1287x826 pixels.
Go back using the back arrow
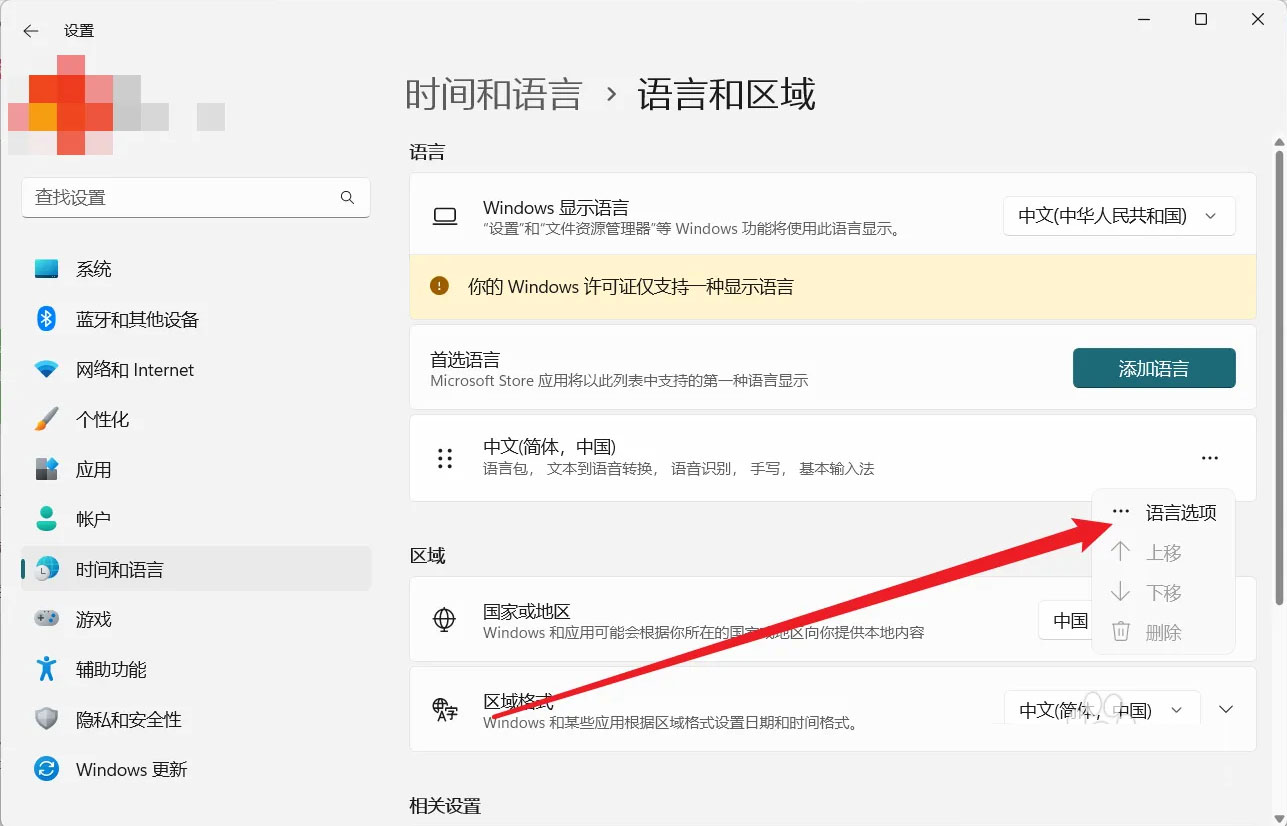coord(31,31)
